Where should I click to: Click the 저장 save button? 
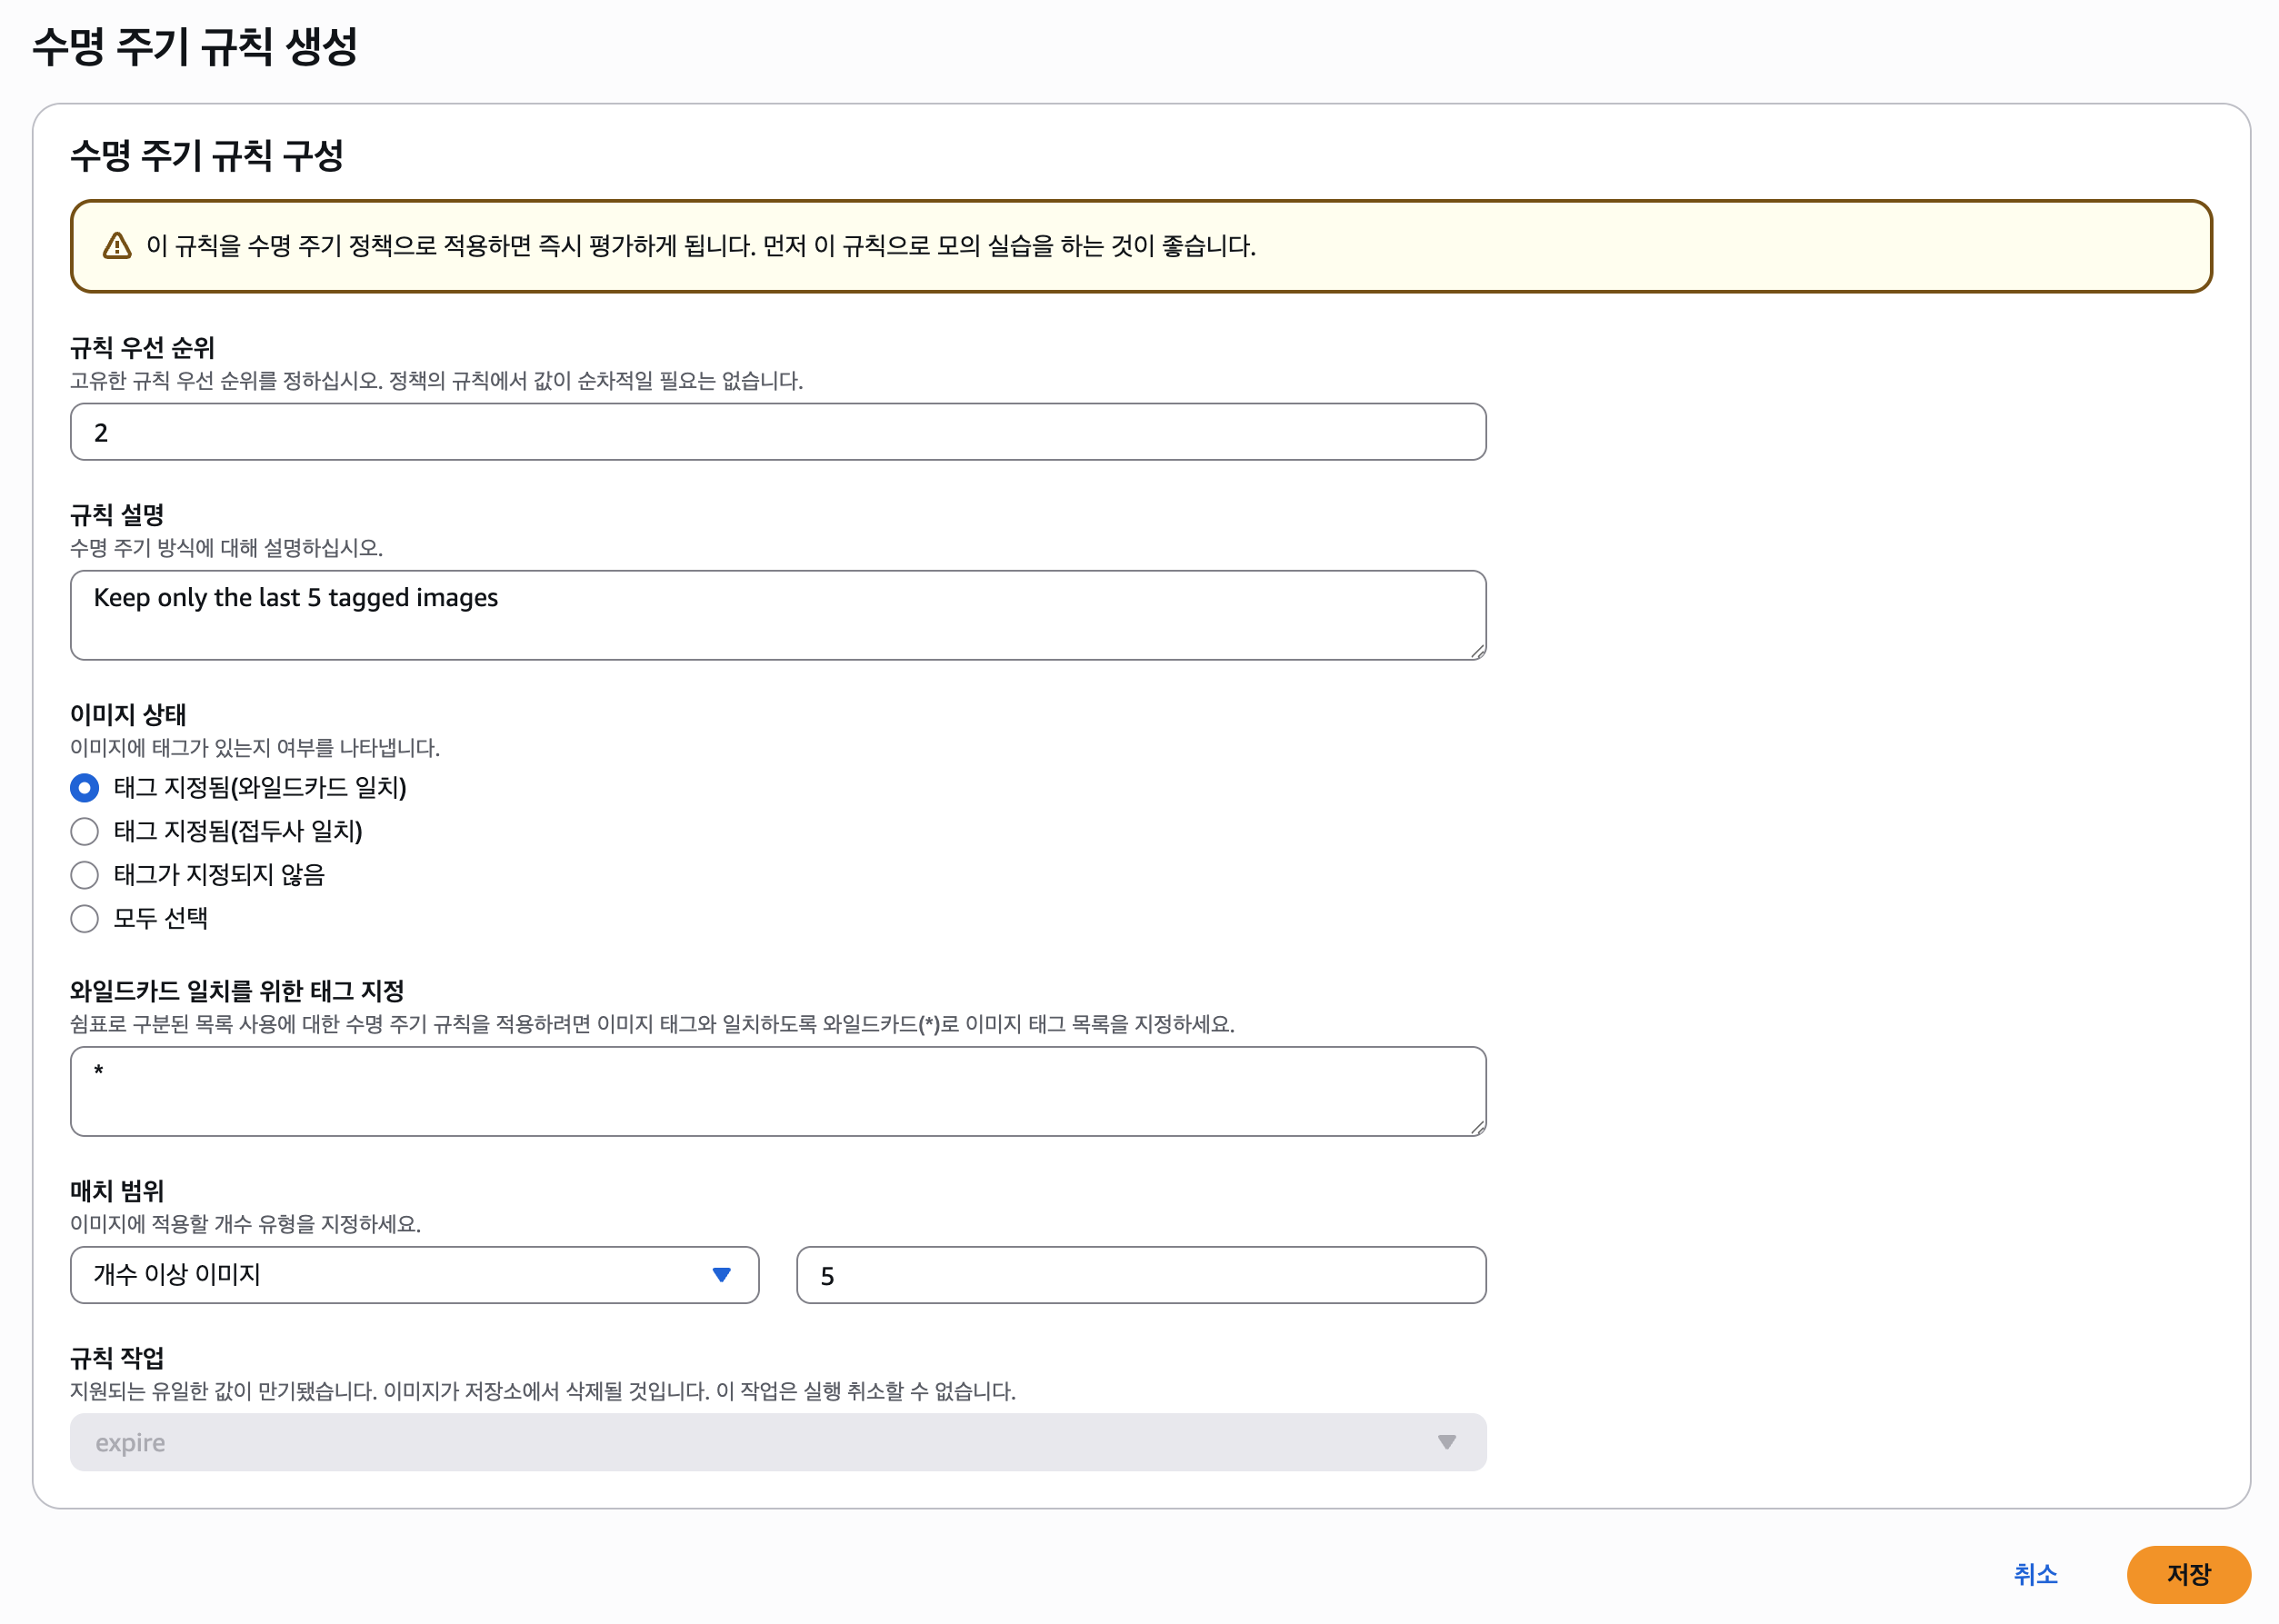point(2187,1574)
